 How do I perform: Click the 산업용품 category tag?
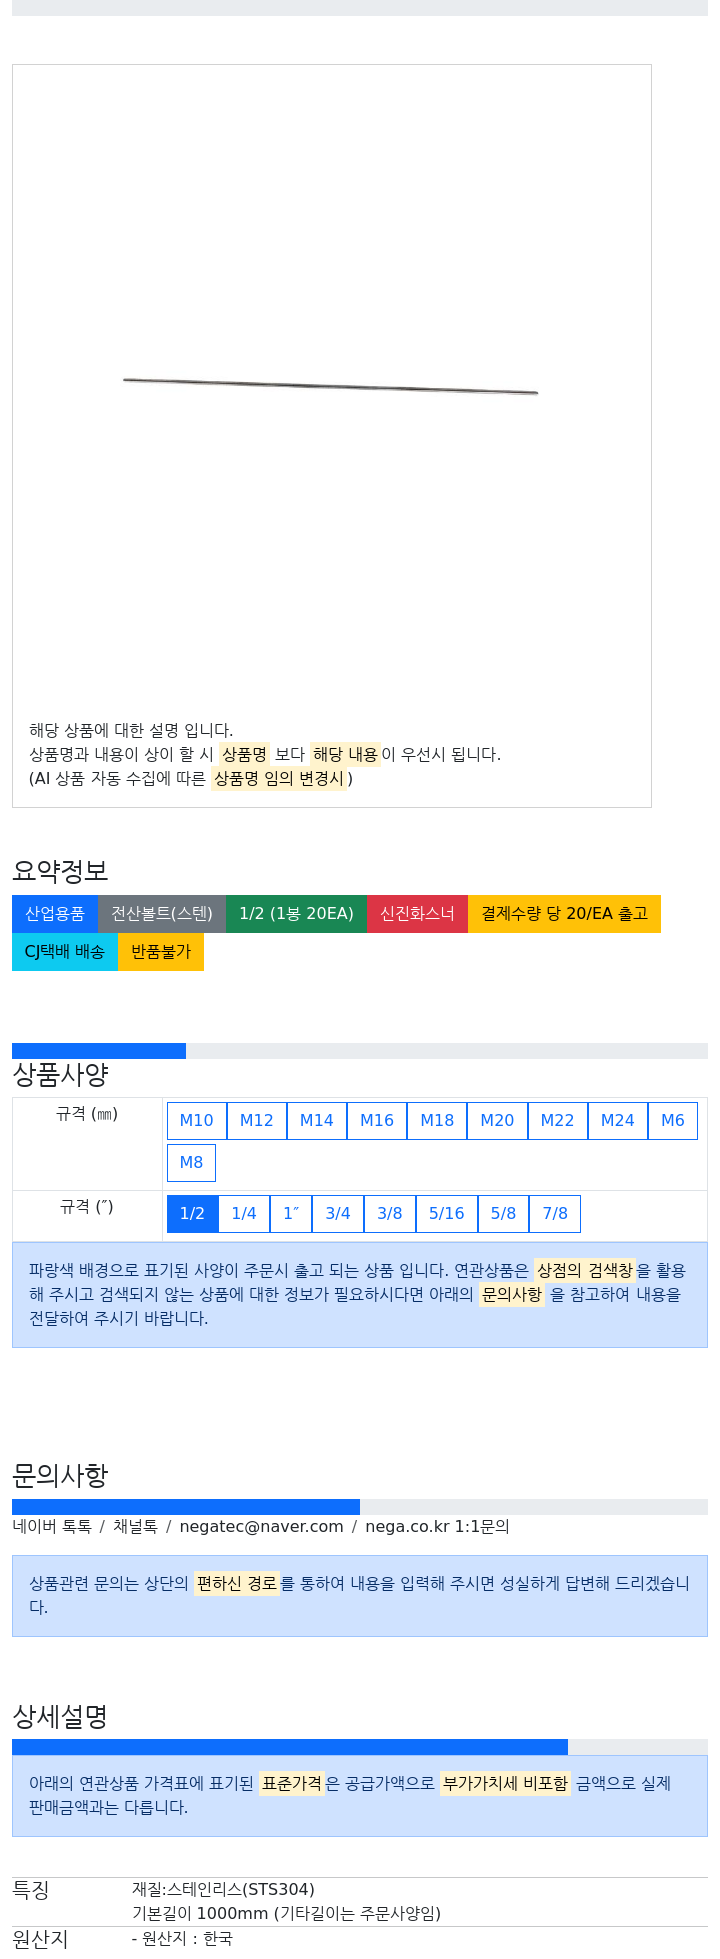(55, 914)
